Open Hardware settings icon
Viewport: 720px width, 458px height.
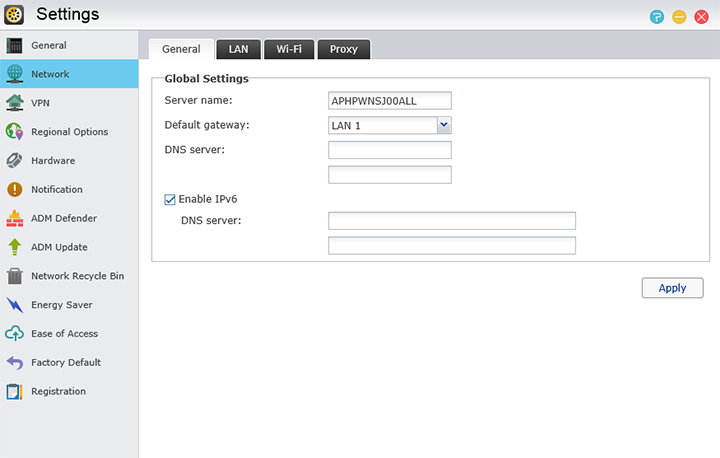tap(15, 161)
